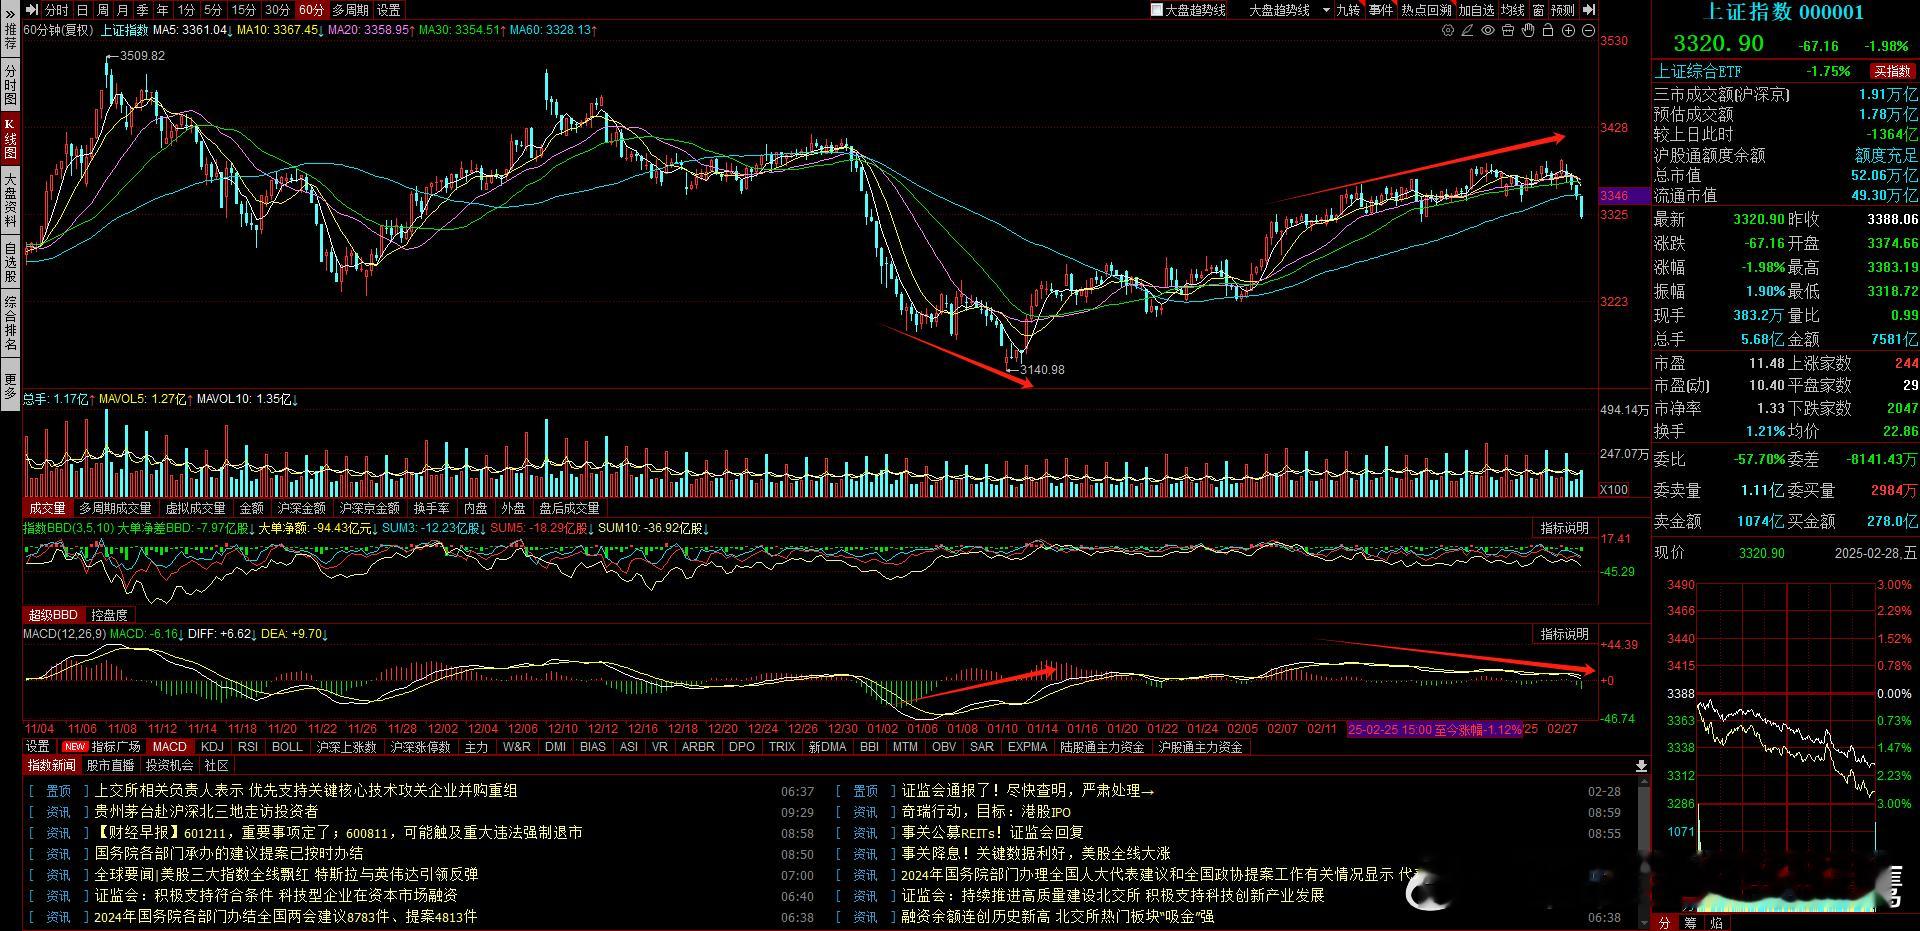The height and width of the screenshot is (931, 1920).
Task: Switch to the 控盘度 tab
Action: pyautogui.click(x=109, y=615)
